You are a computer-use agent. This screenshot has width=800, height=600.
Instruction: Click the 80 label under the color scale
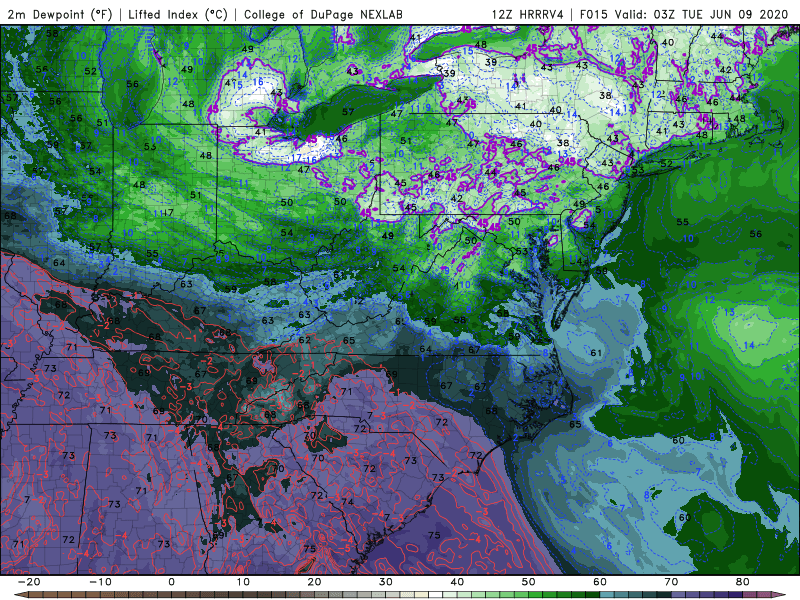(x=743, y=582)
